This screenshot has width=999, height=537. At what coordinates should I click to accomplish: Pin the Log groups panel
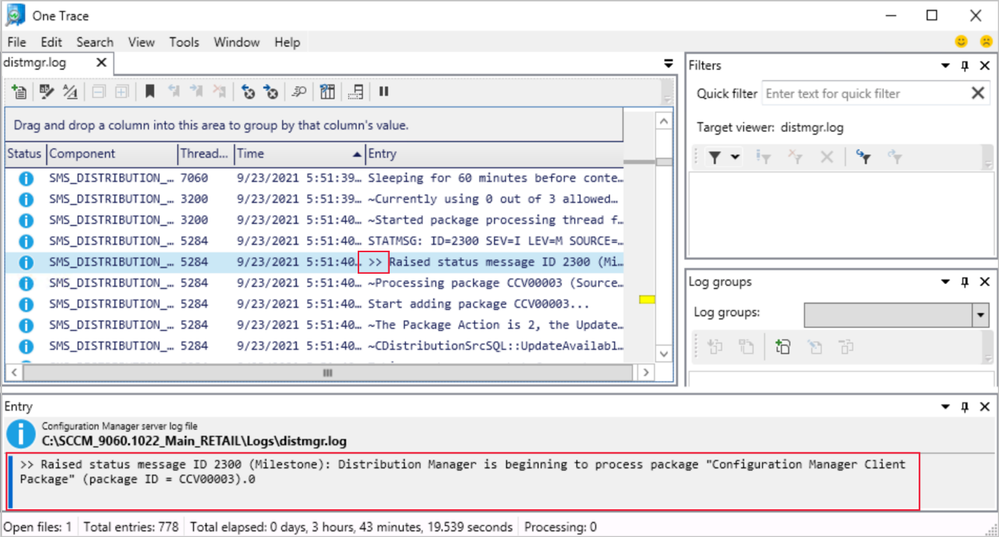point(965,282)
